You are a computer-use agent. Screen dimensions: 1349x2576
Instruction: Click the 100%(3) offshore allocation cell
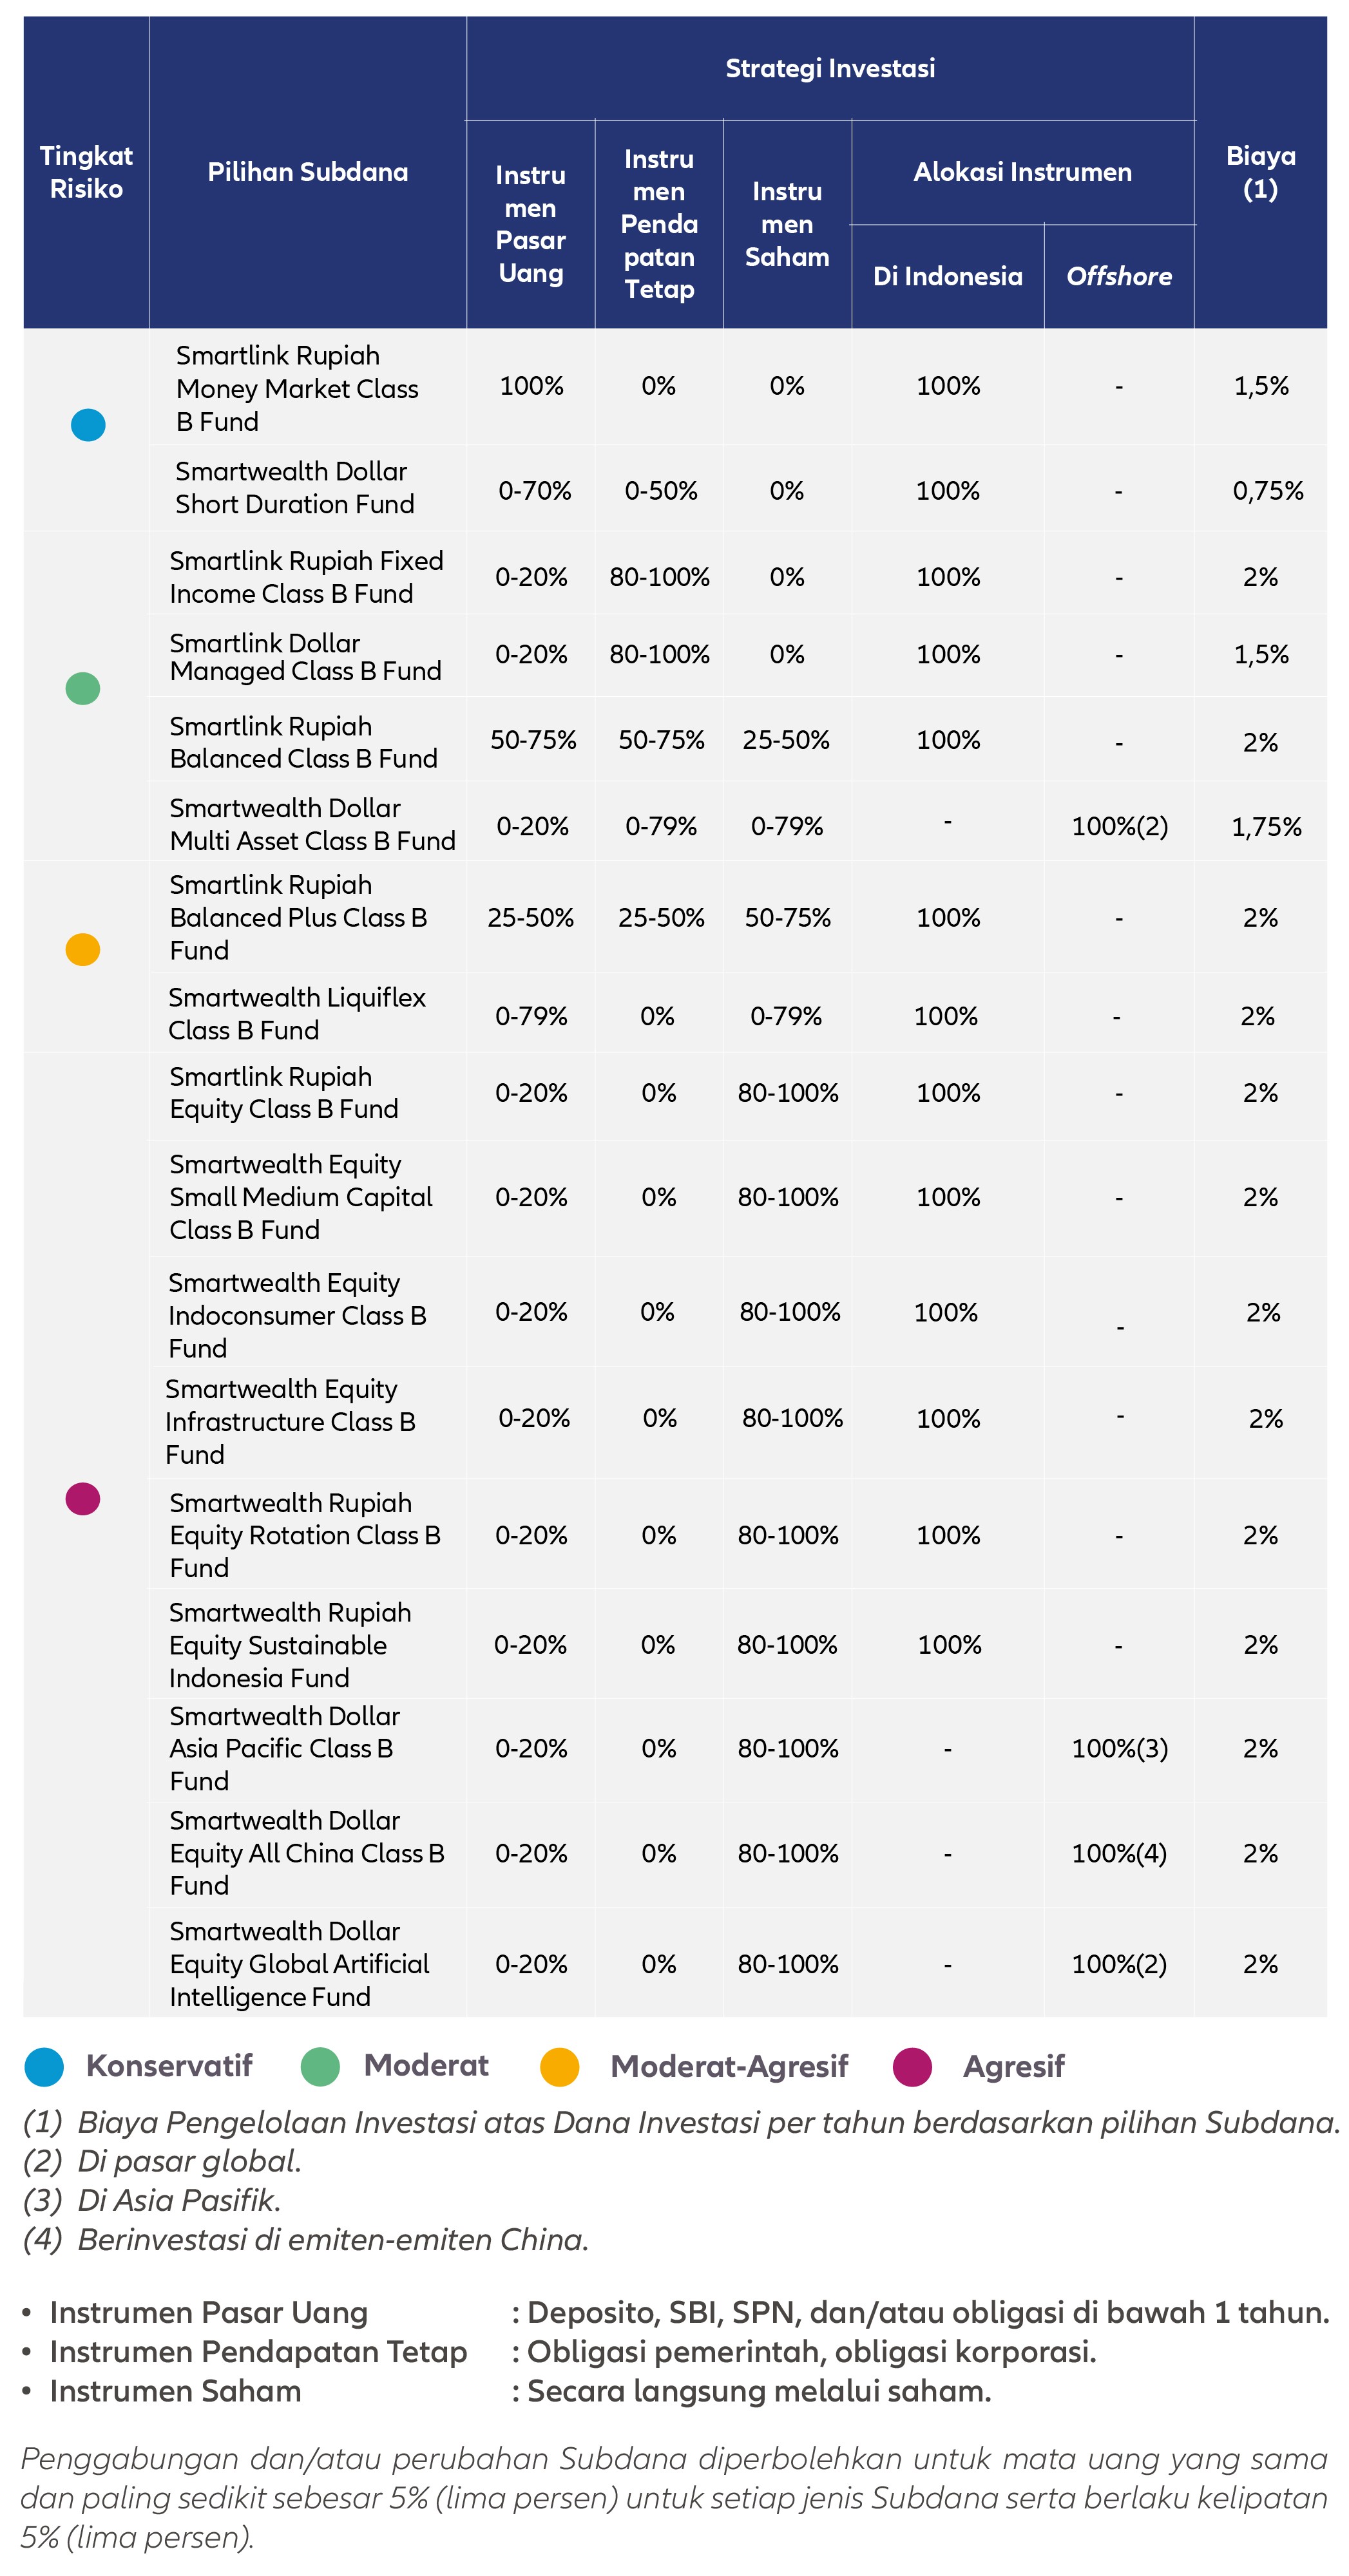(1119, 1748)
